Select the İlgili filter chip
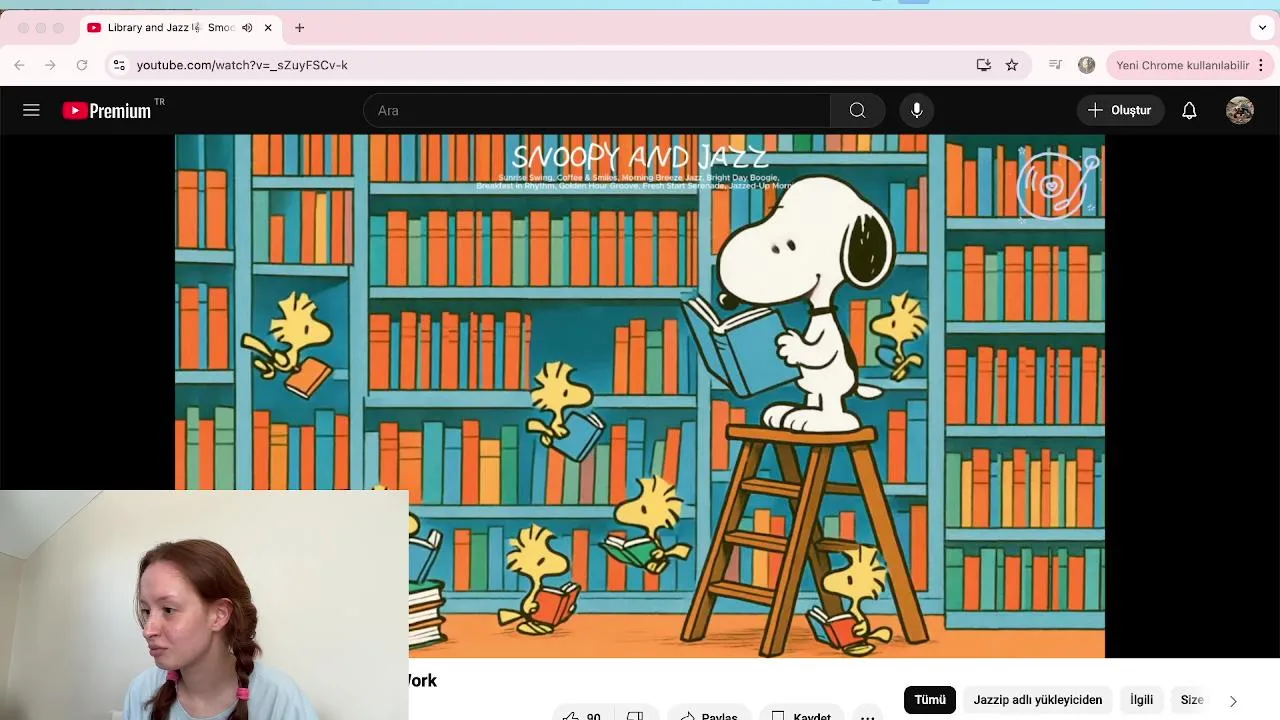This screenshot has width=1280, height=720. (1141, 700)
